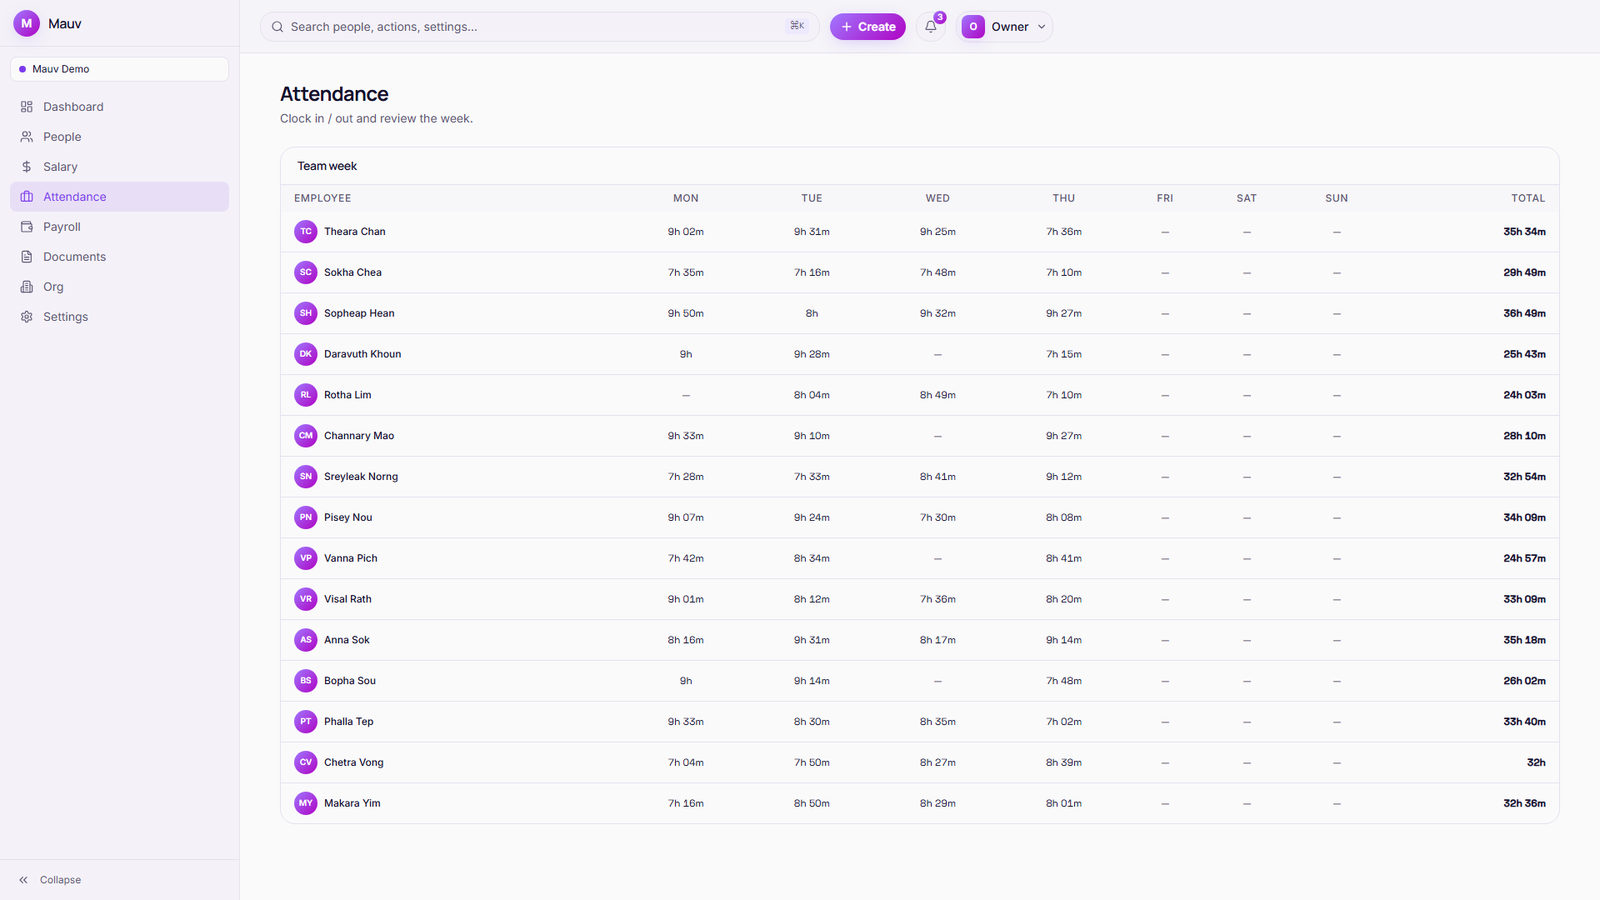
Task: Open the Payroll menu item
Action: [x=120, y=227]
